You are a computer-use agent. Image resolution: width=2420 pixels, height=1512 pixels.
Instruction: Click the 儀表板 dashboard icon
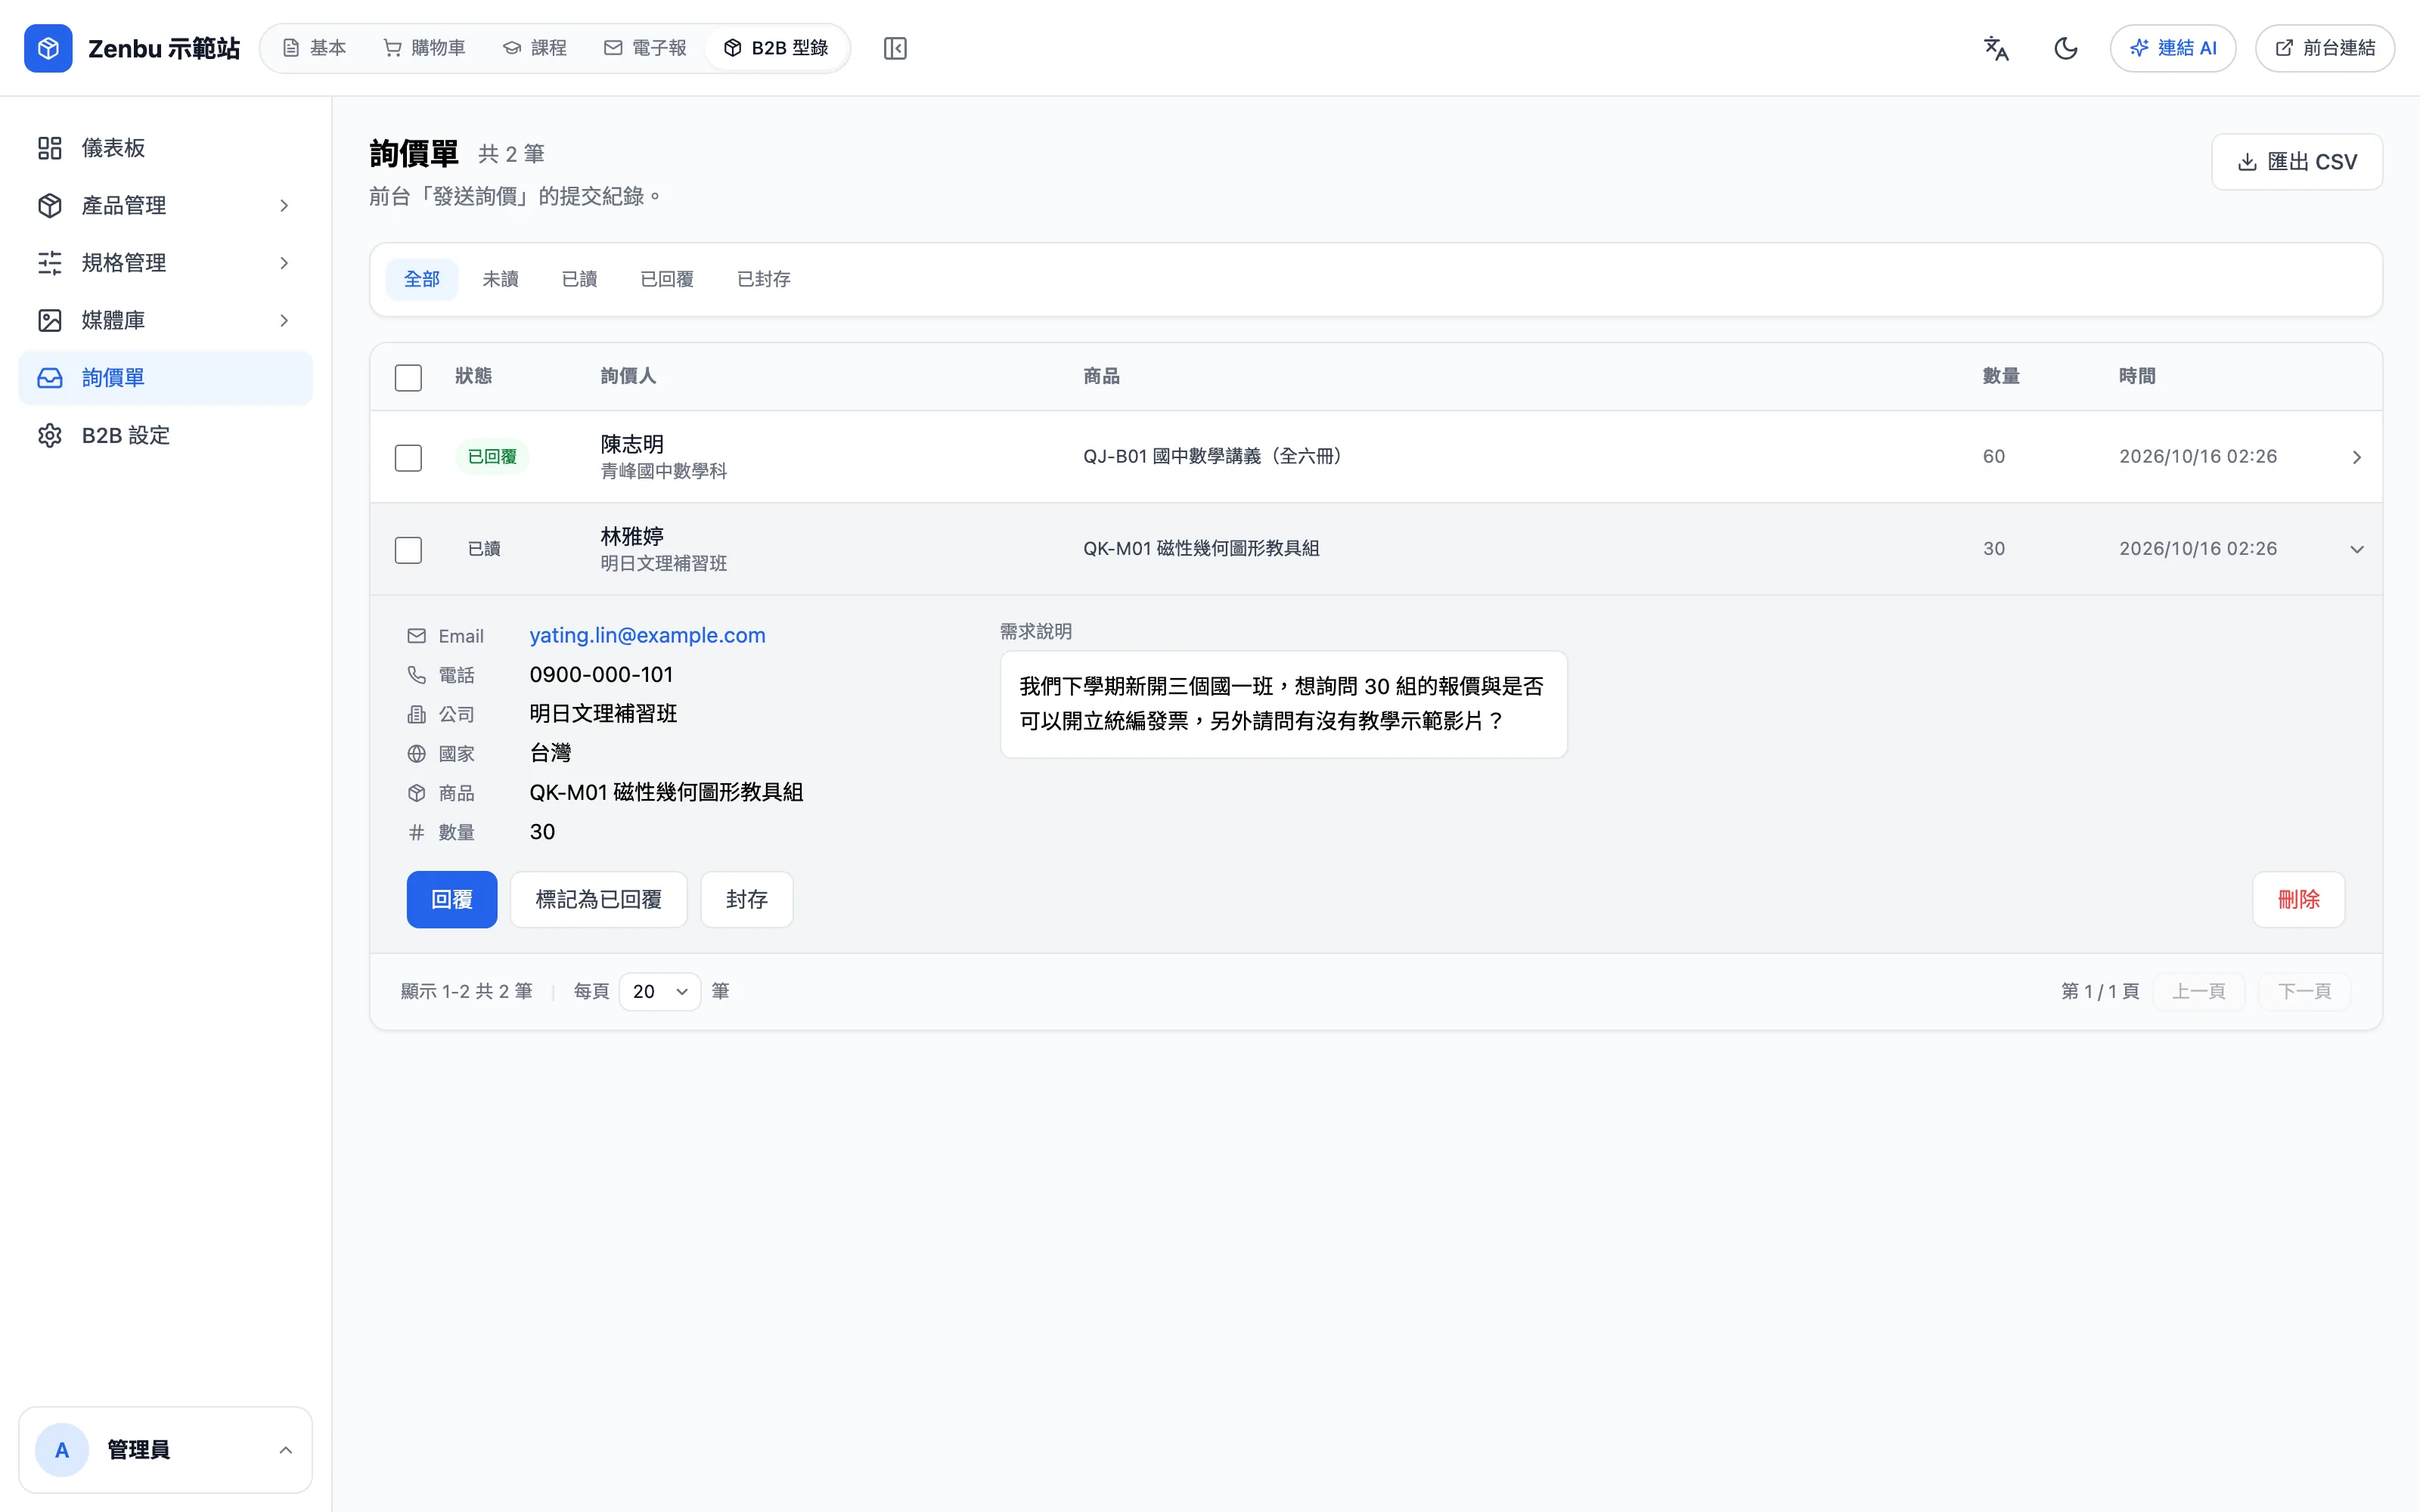coord(50,148)
